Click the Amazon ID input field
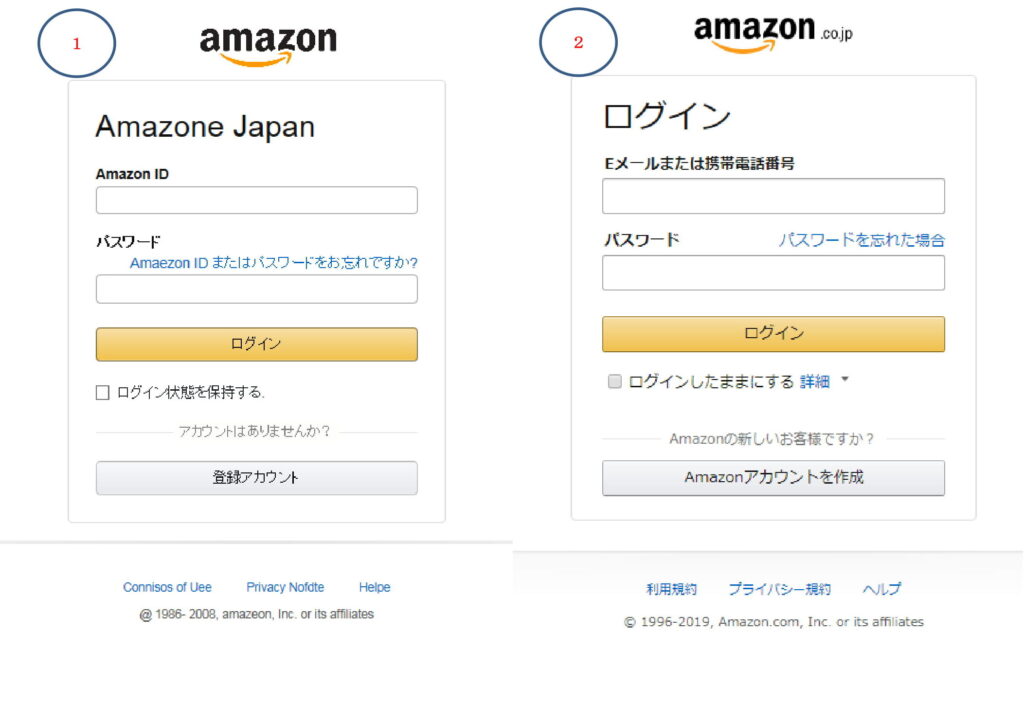The width and height of the screenshot is (1024, 724). point(256,200)
